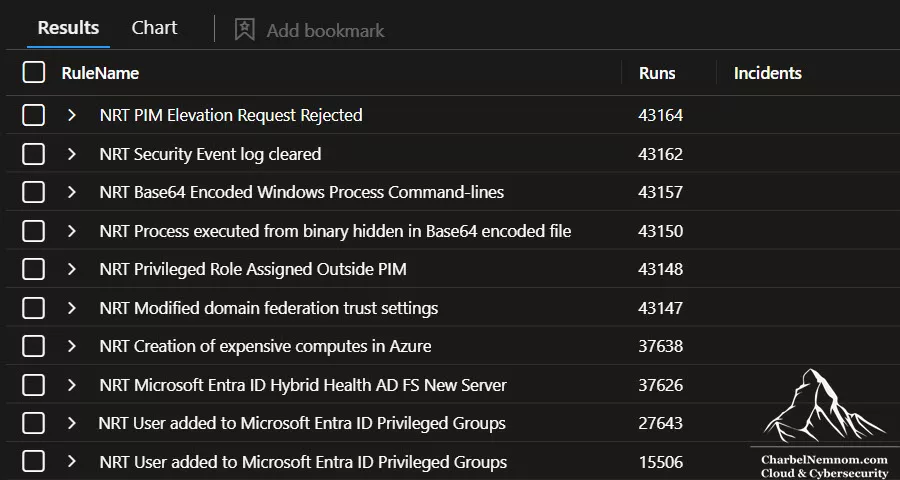Expand the Privileged Groups row with 15506 runs

(x=72, y=462)
